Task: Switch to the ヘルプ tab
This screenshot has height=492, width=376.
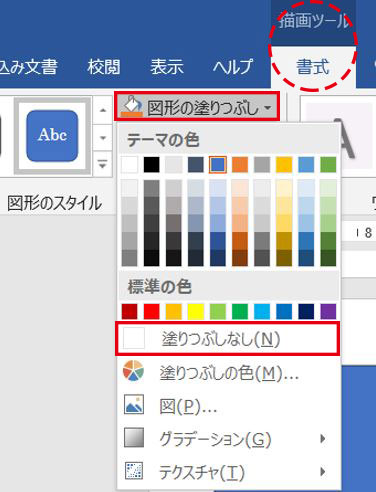Action: point(233,67)
